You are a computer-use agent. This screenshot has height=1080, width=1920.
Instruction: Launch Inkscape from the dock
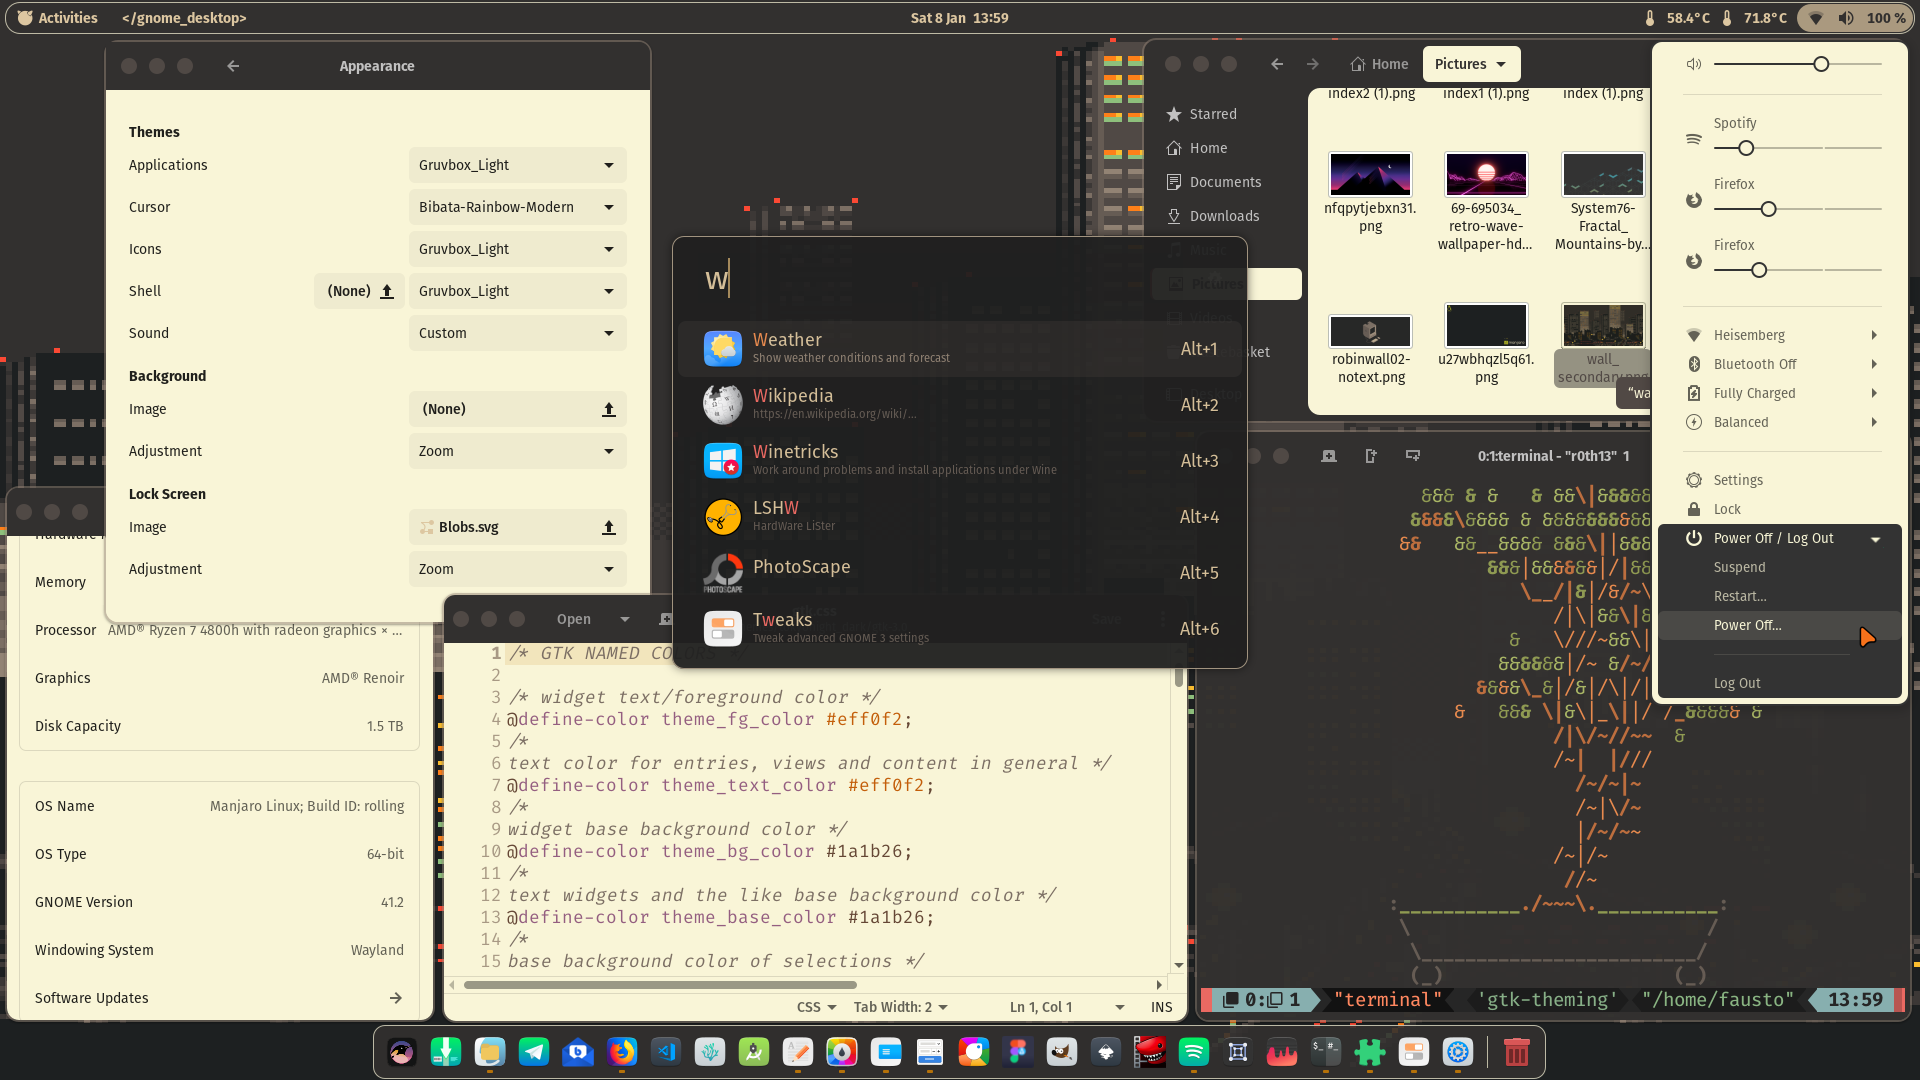coord(1106,1052)
